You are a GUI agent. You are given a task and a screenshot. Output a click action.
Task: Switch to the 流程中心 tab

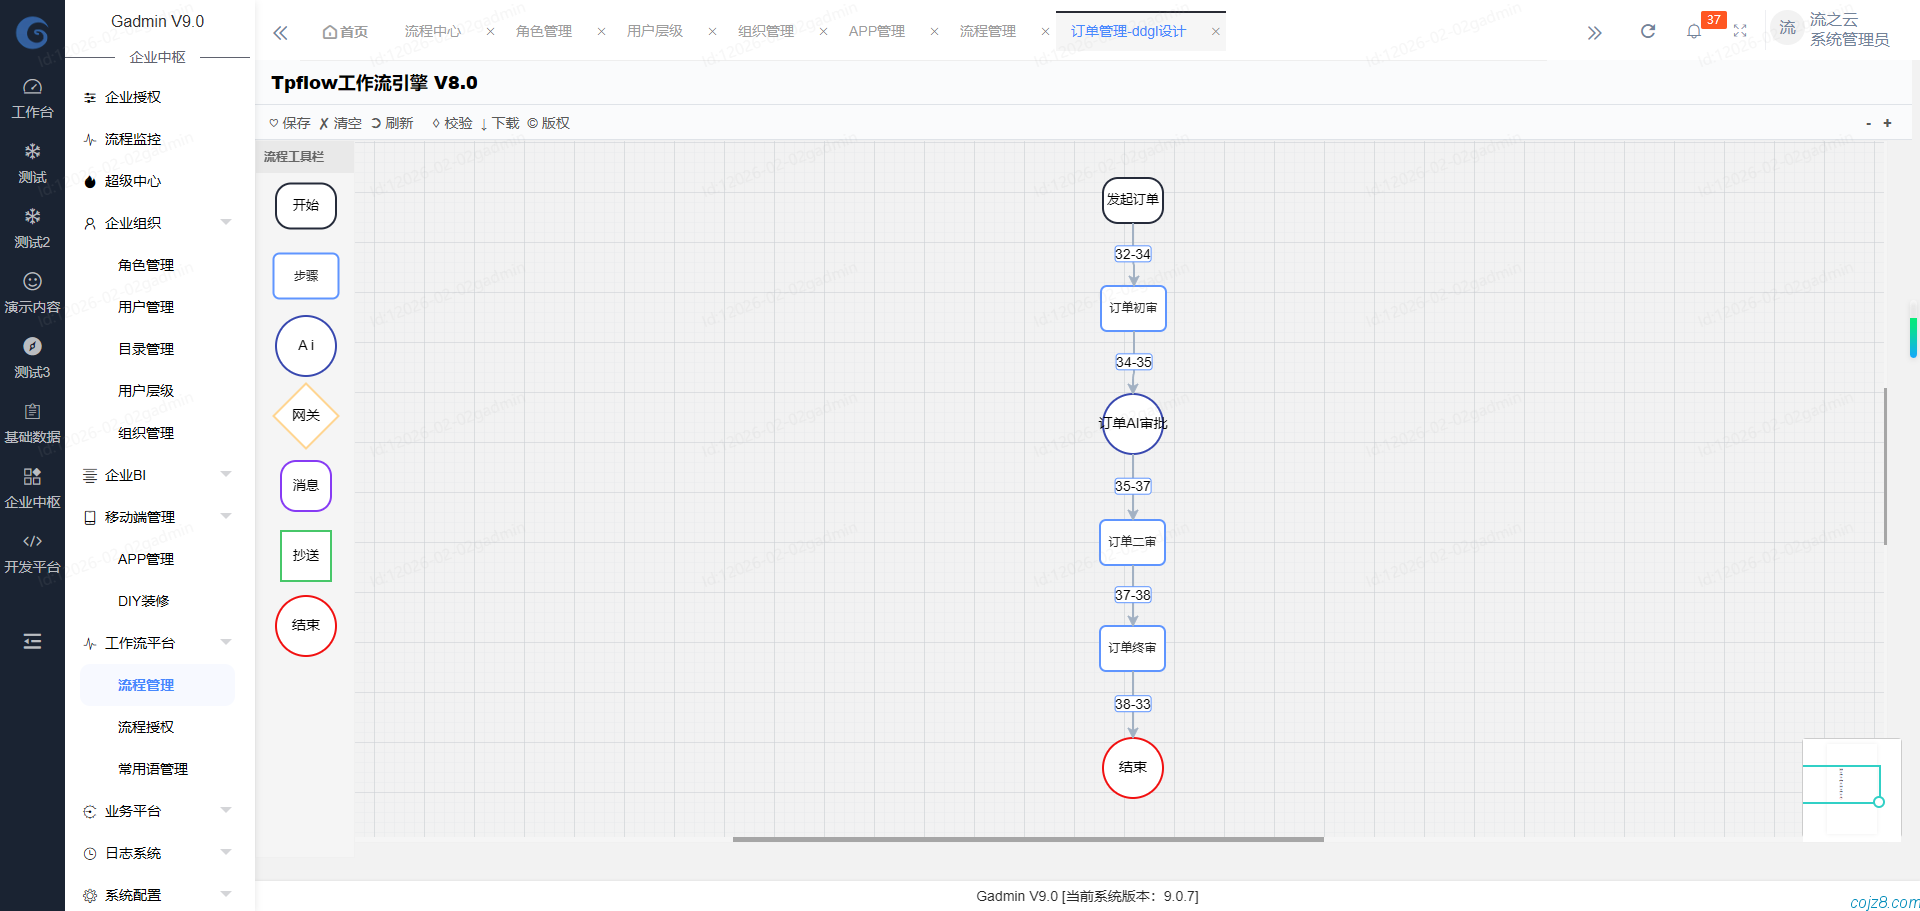432,32
